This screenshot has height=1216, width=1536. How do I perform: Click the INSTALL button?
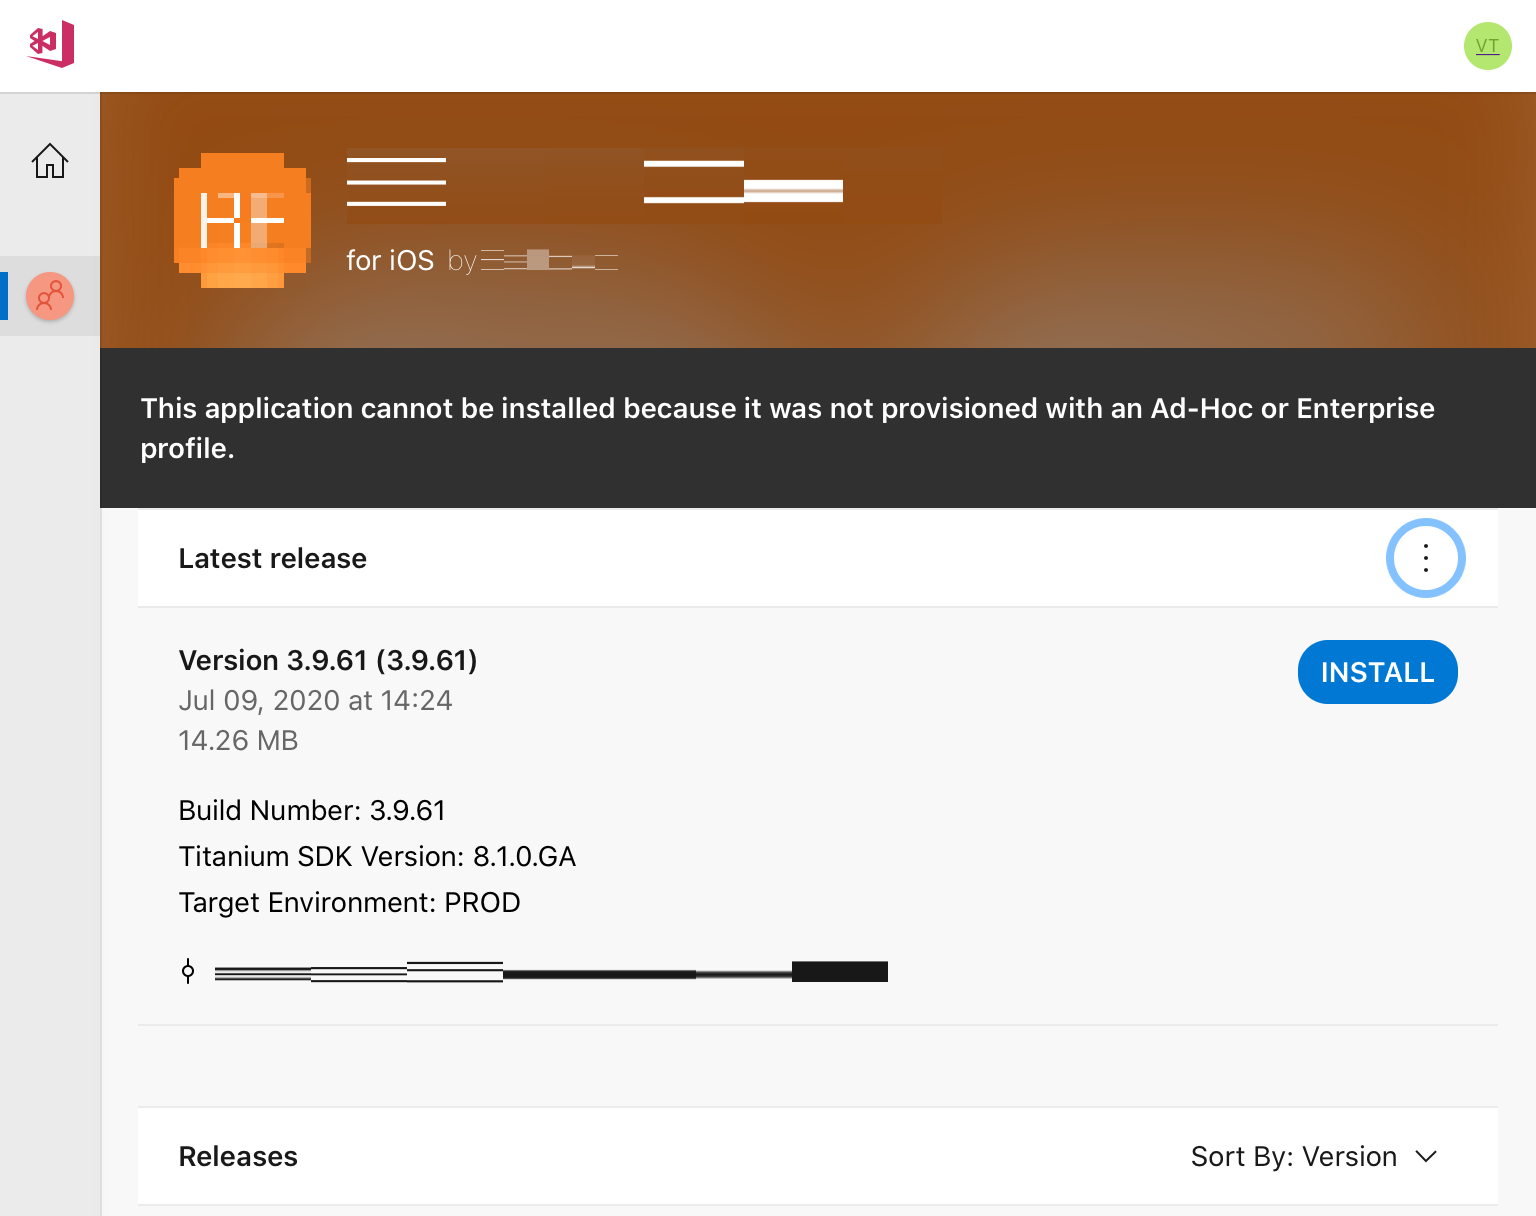click(x=1377, y=672)
